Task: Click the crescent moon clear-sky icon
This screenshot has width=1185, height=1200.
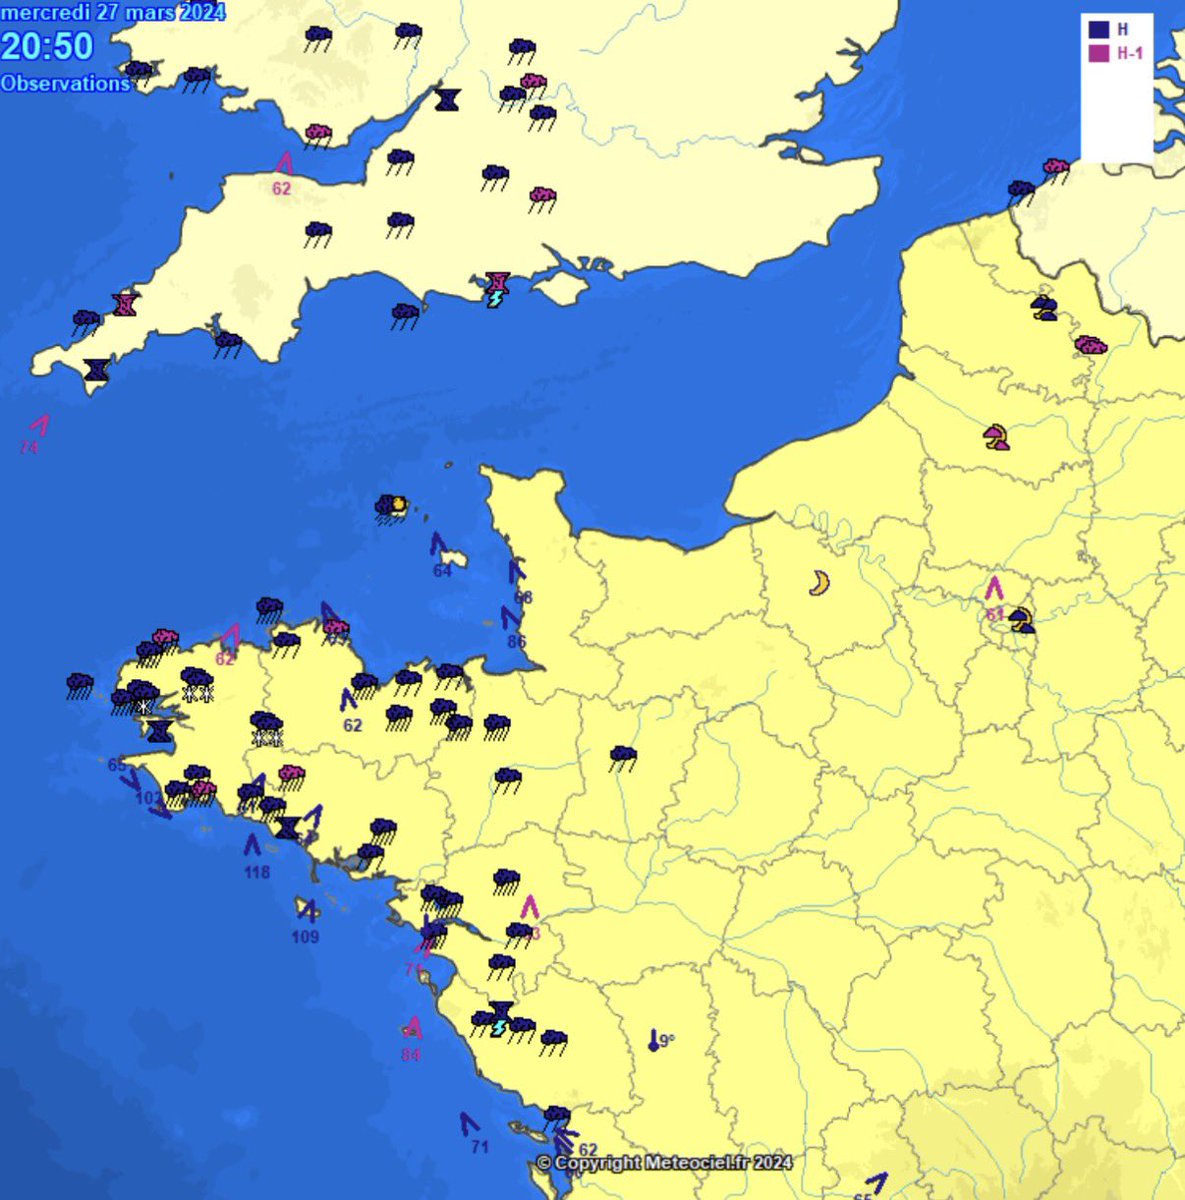Action: coord(820,583)
